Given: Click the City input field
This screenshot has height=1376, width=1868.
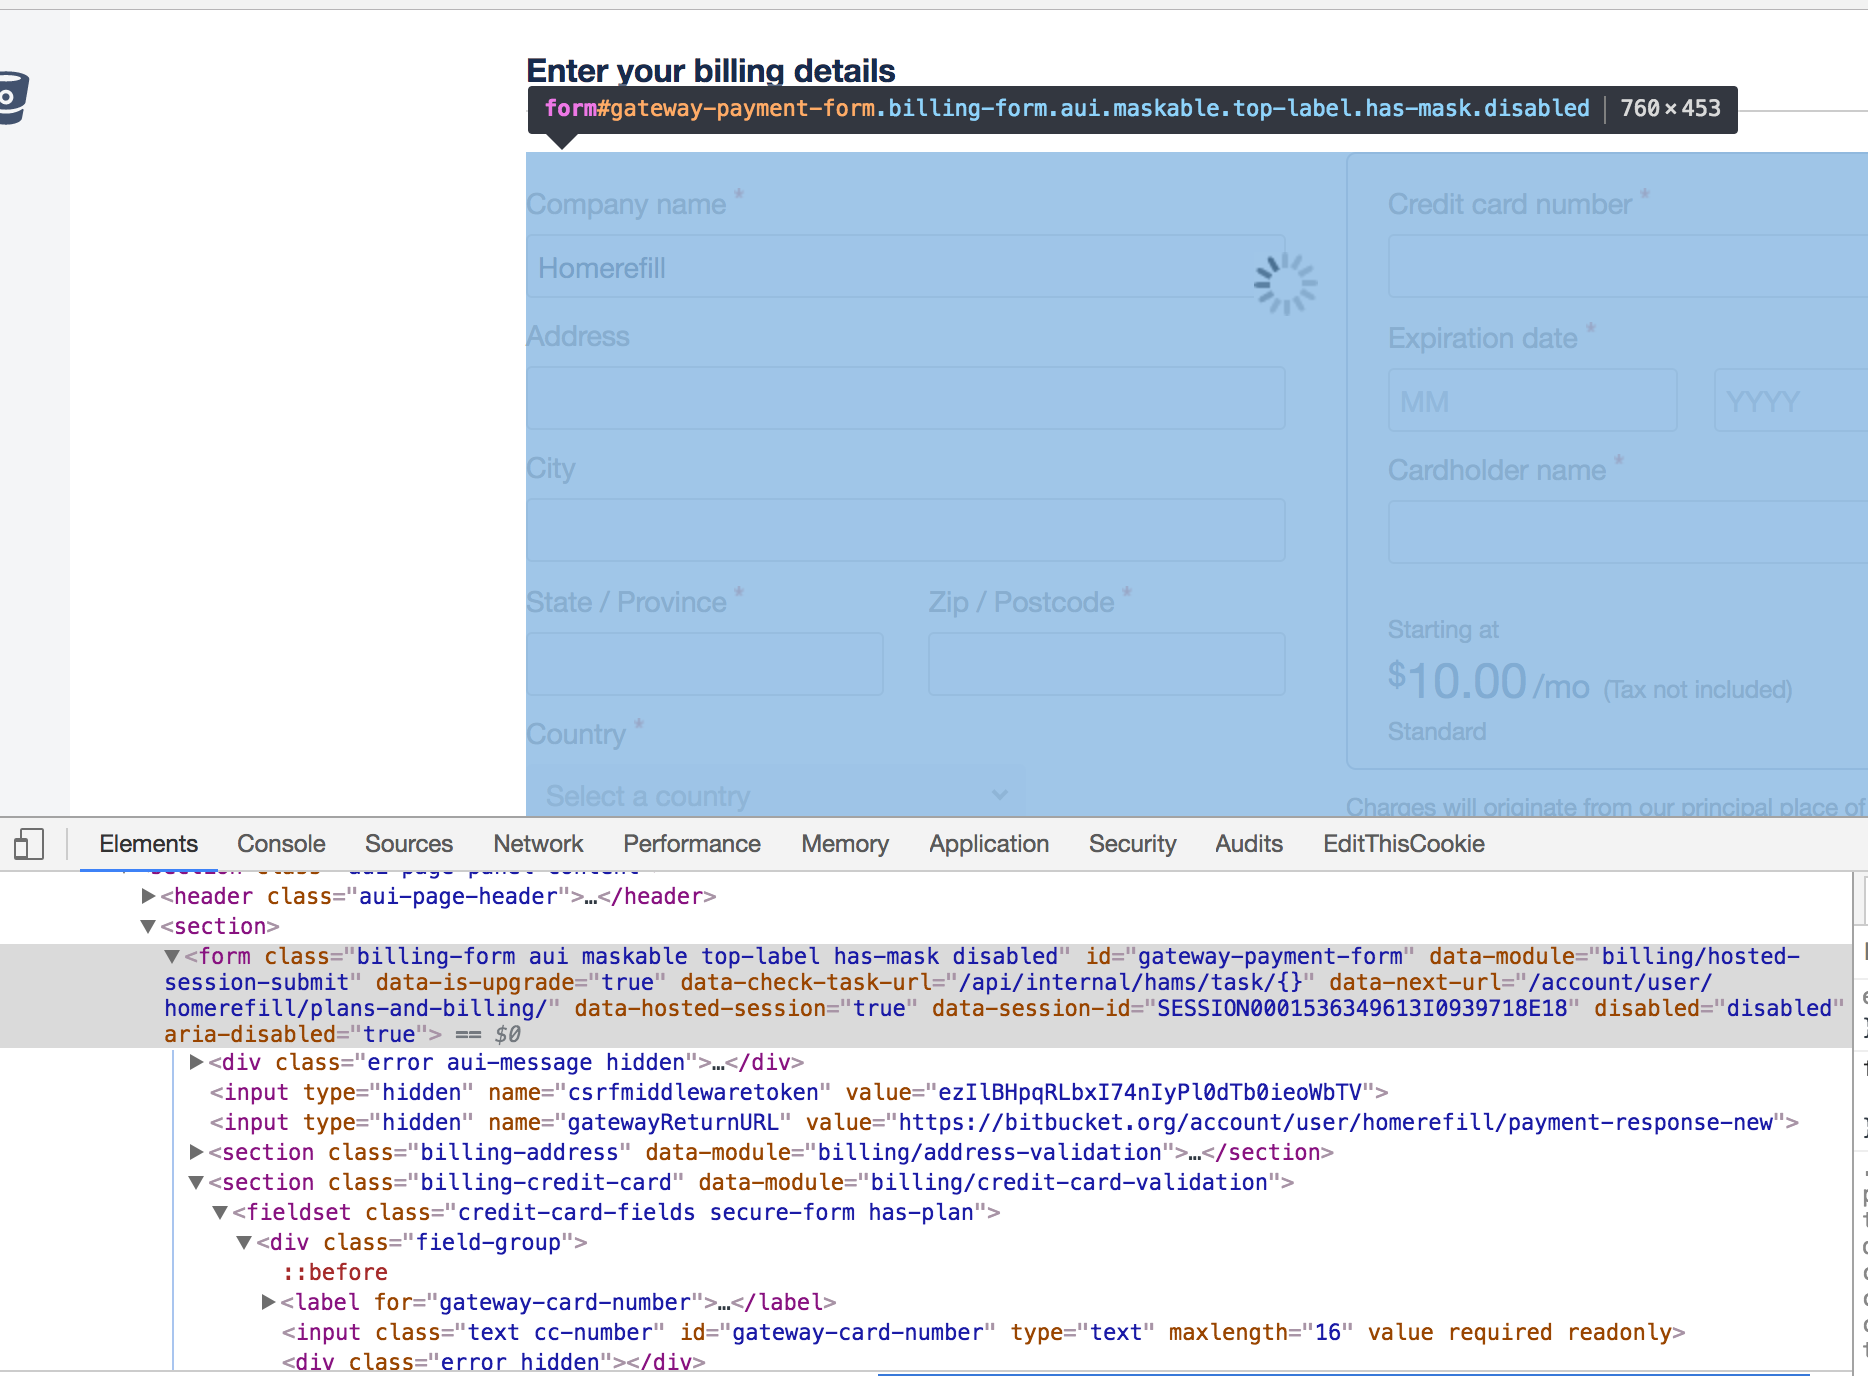Looking at the screenshot, I should coord(906,530).
